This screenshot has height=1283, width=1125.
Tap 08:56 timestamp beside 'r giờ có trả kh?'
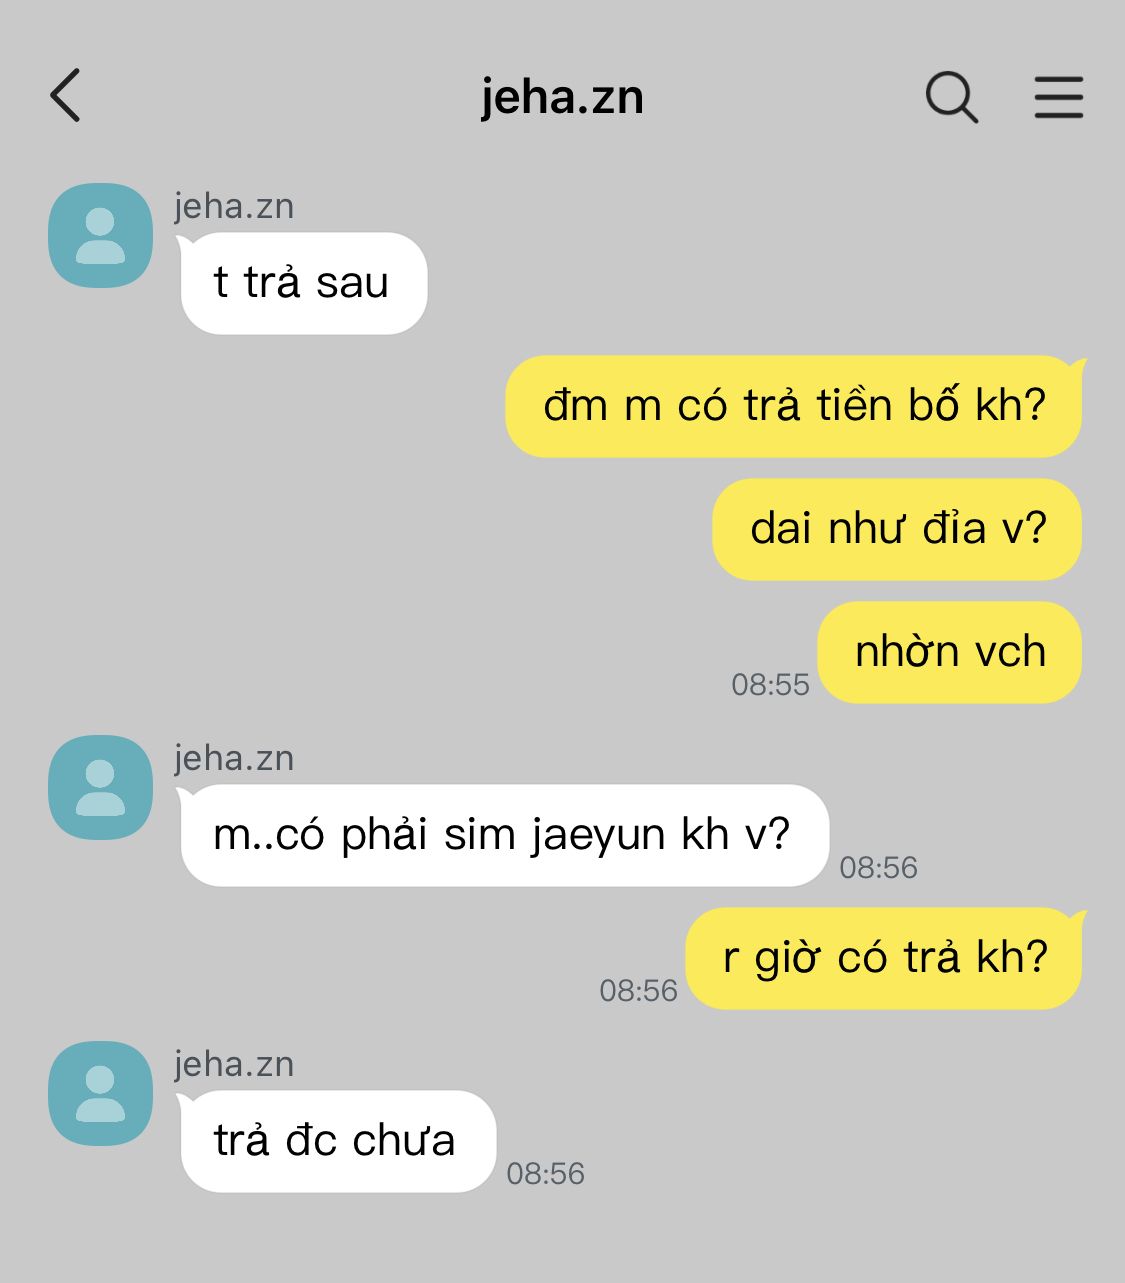(x=638, y=991)
